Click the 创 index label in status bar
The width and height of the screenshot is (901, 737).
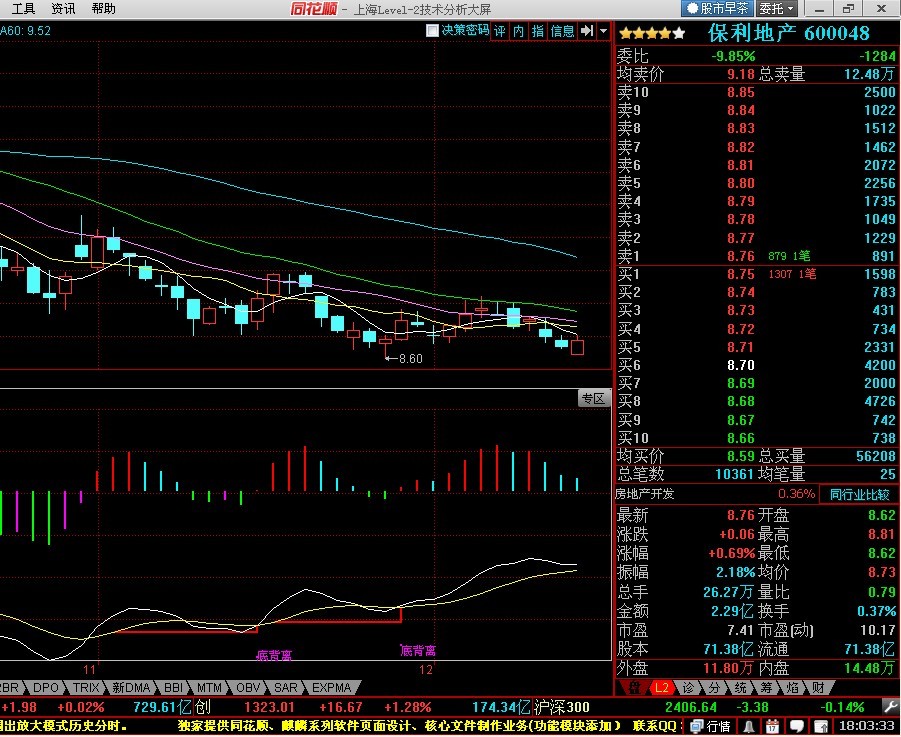[x=202, y=707]
